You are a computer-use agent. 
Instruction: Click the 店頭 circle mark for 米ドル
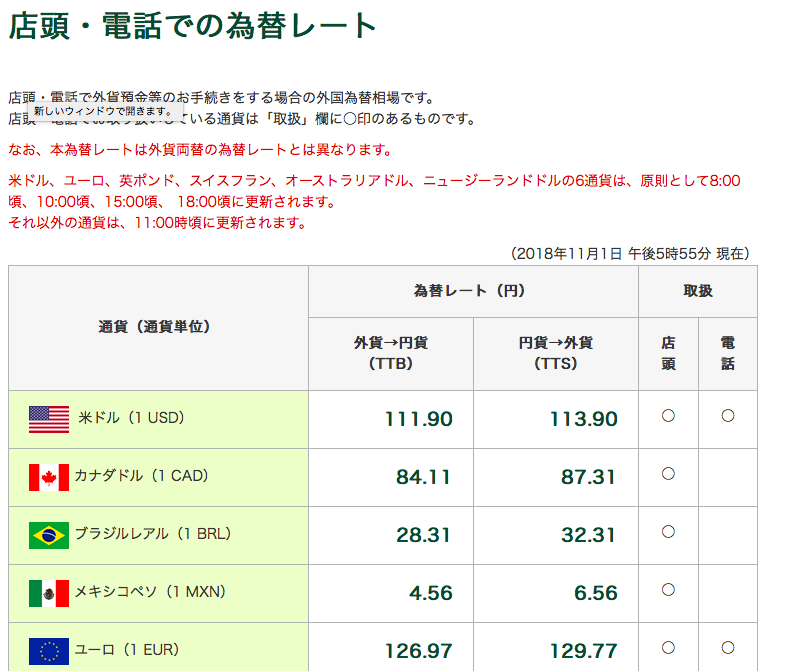coord(668,416)
